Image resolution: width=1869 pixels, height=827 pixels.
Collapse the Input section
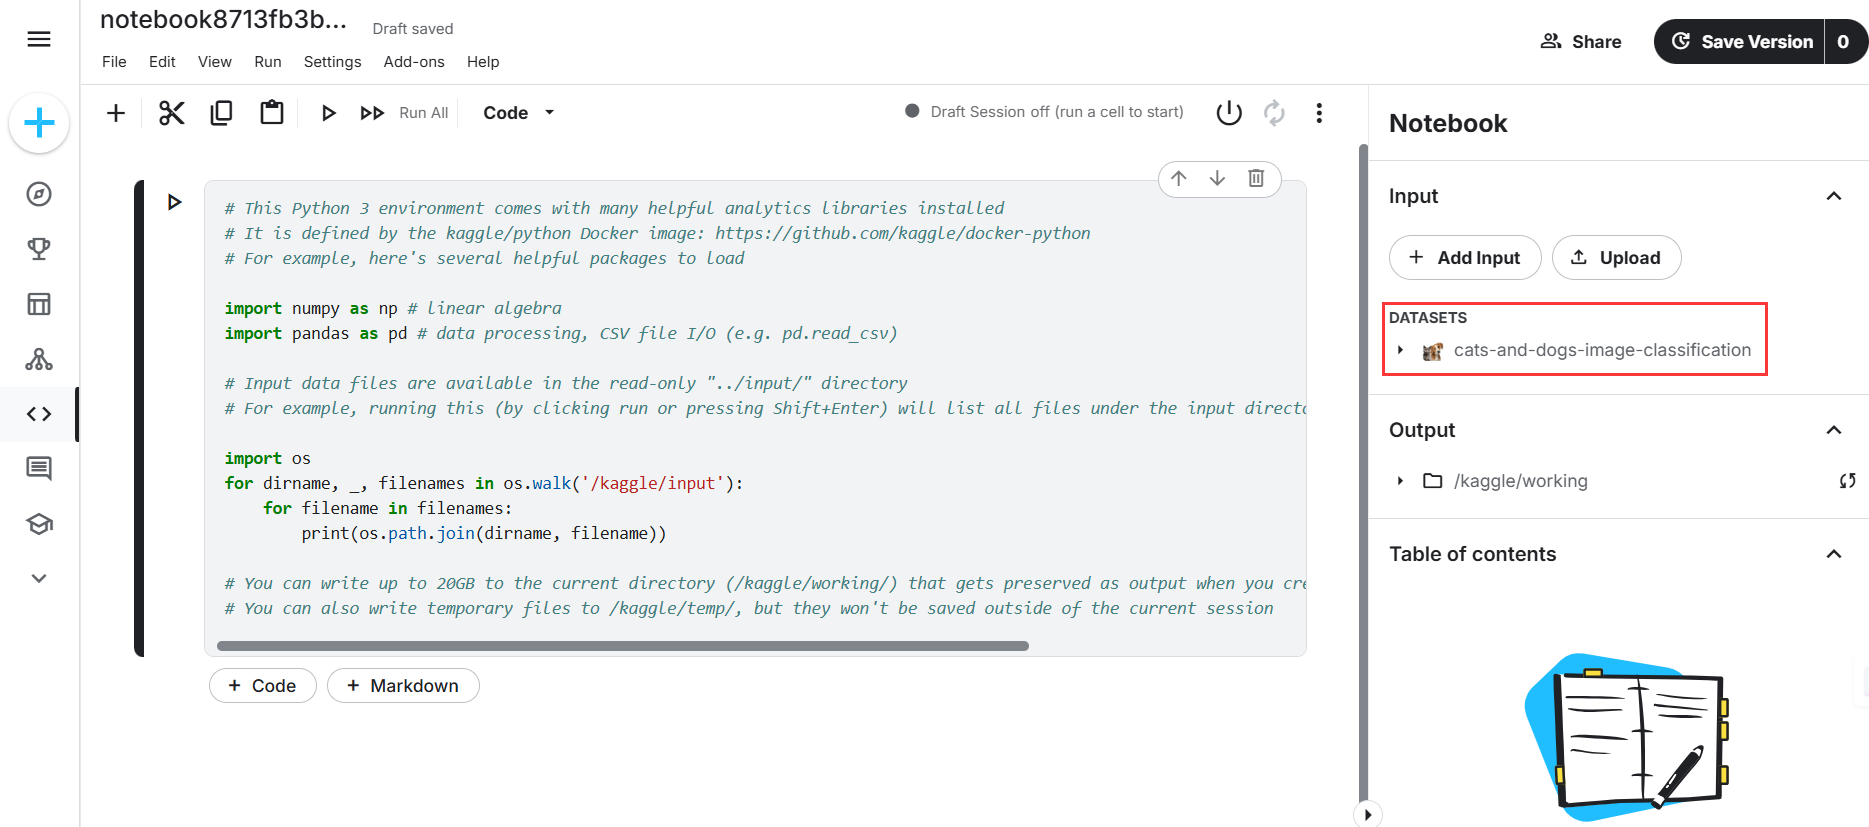coord(1833,196)
